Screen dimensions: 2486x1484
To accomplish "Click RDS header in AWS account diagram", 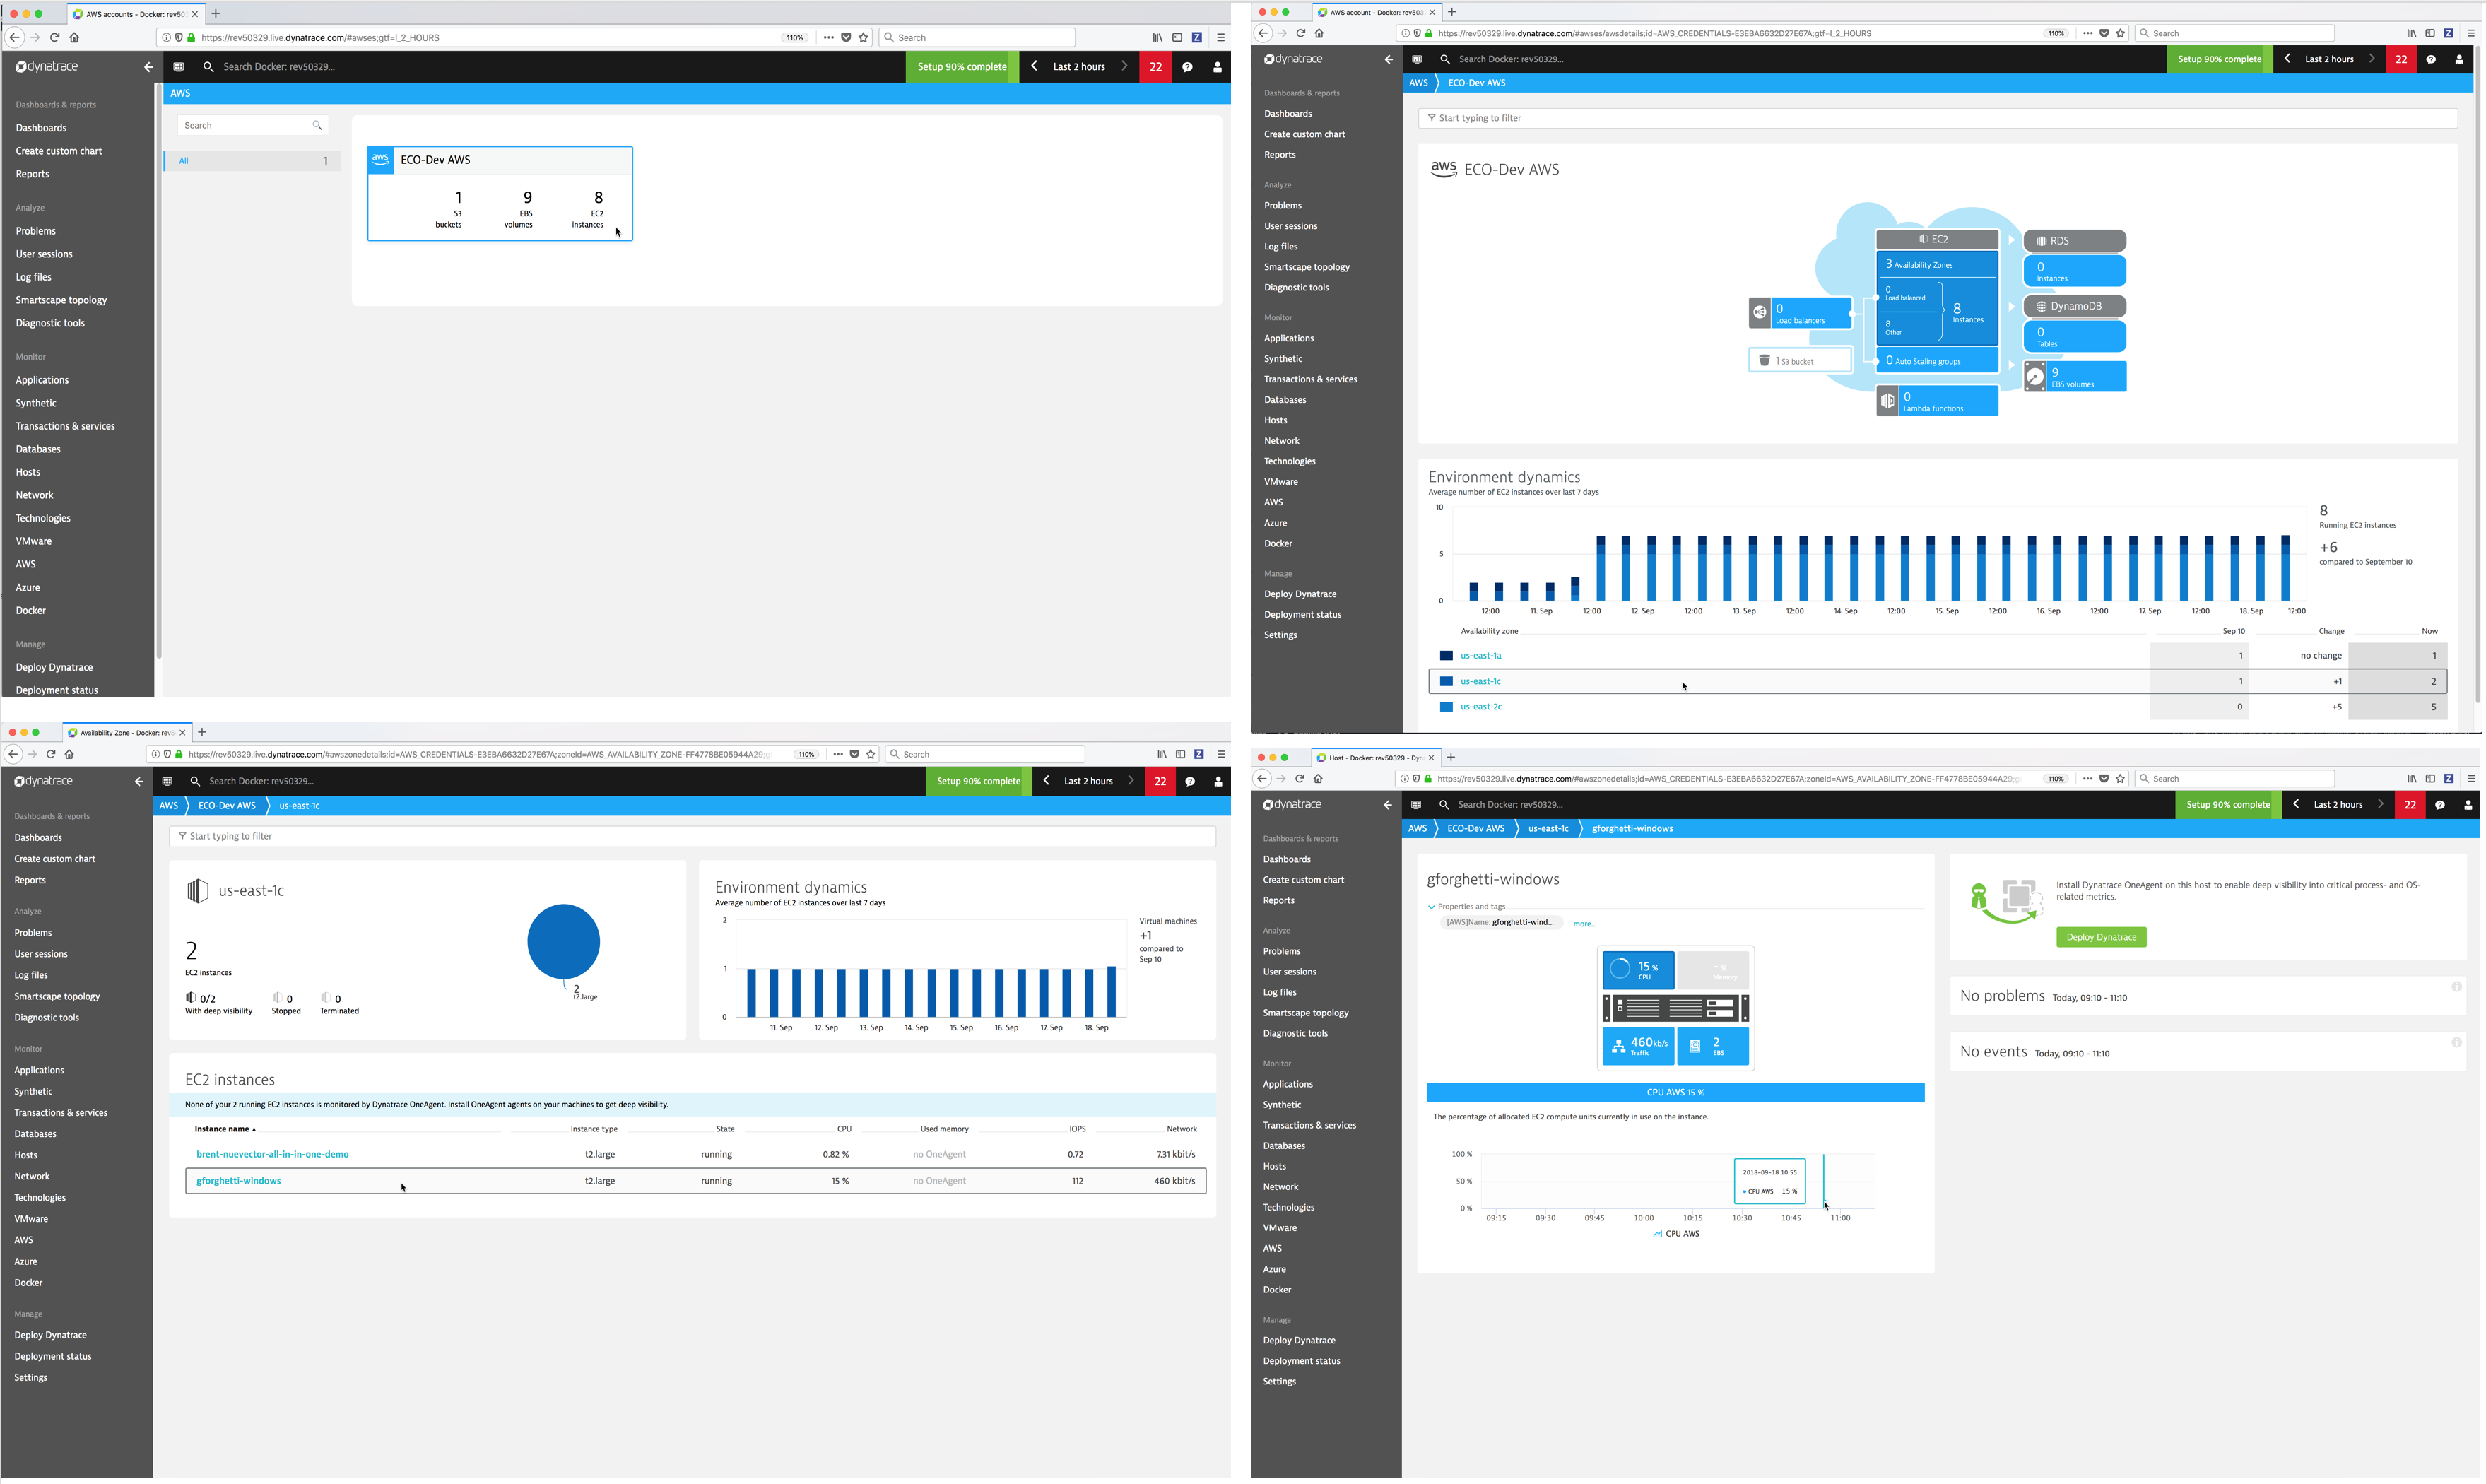I will [2075, 241].
